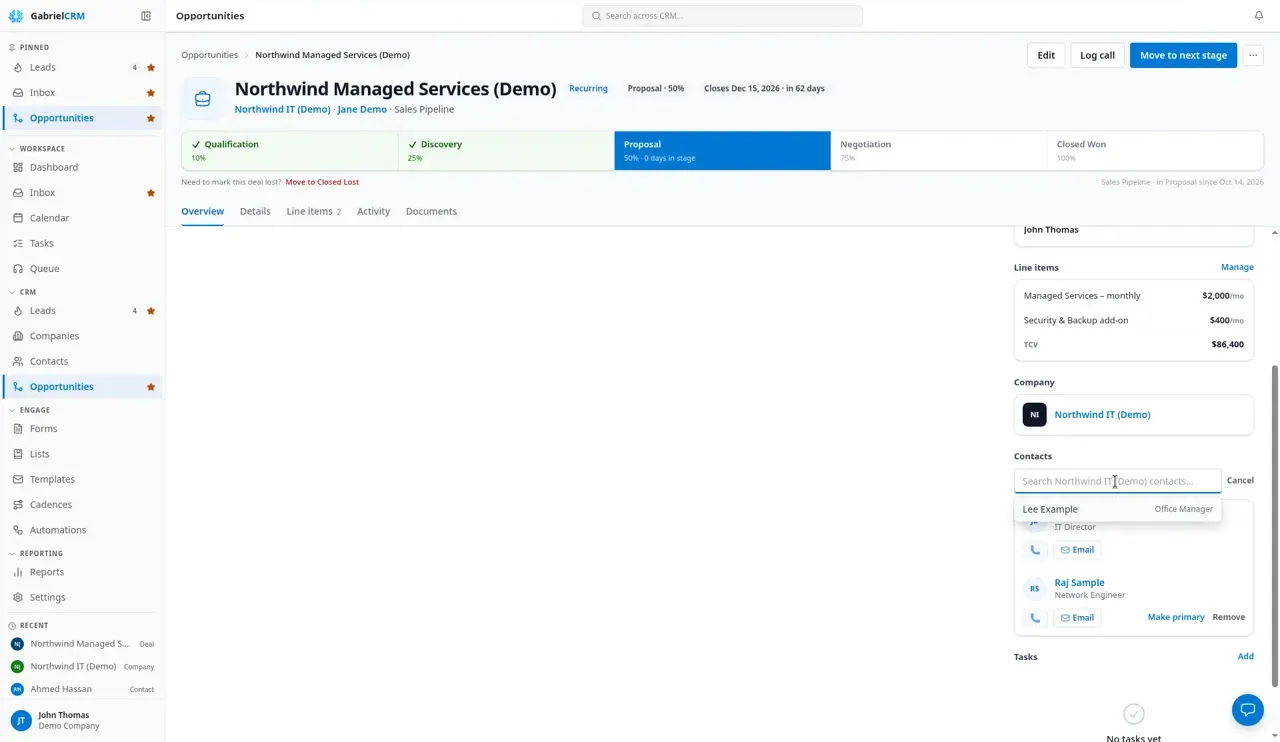The image size is (1280, 742).
Task: Open Dashboard in the sidebar
Action: tap(82, 168)
